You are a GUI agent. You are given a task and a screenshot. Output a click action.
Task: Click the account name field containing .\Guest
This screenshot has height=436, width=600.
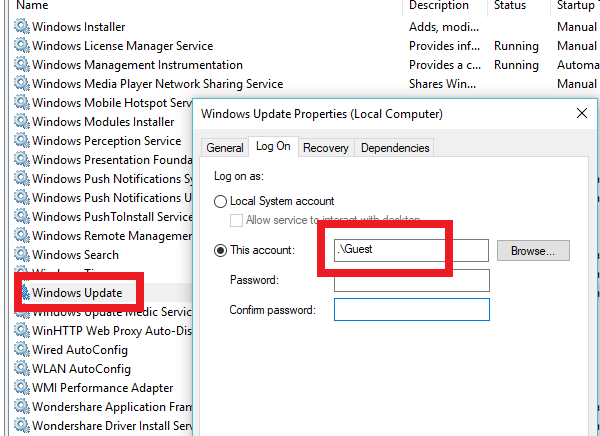411,250
